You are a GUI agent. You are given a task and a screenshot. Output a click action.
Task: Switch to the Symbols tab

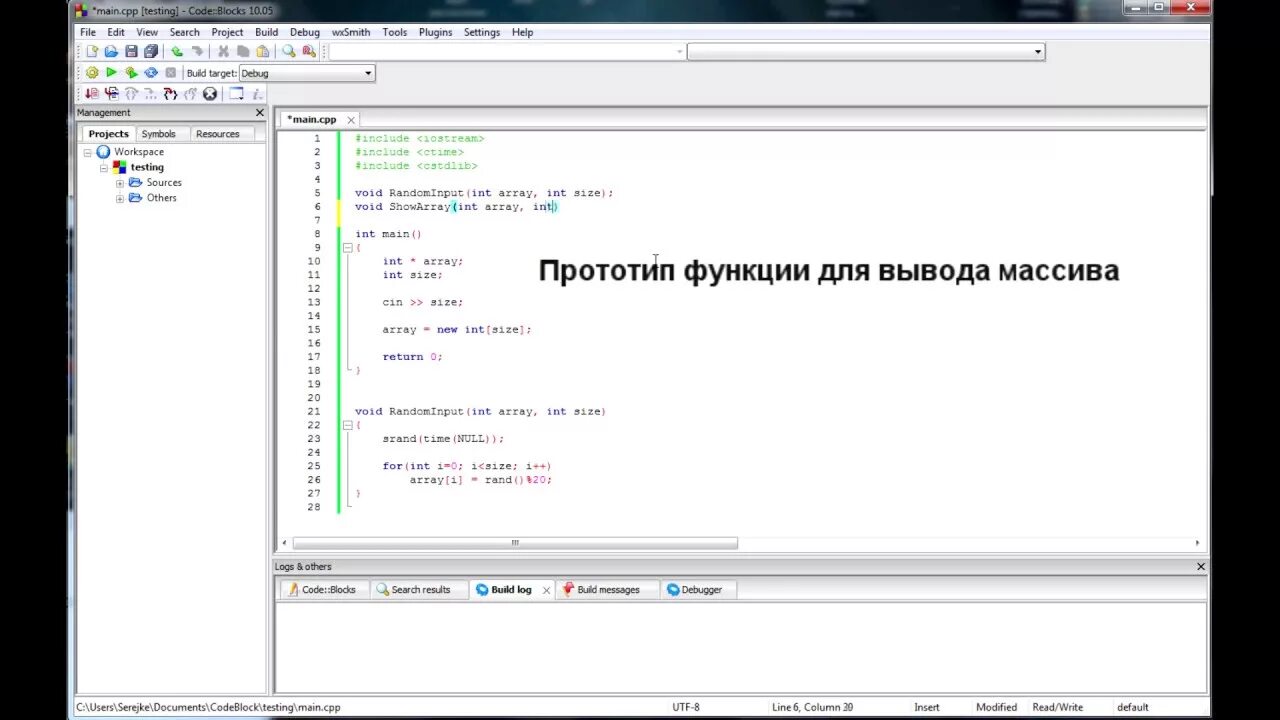pyautogui.click(x=158, y=134)
